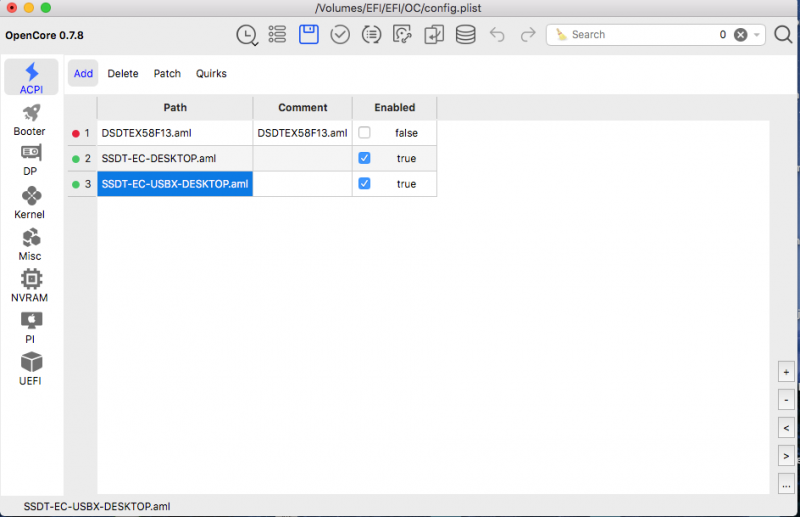Click the move-up '<' button
The image size is (800, 517).
click(786, 428)
